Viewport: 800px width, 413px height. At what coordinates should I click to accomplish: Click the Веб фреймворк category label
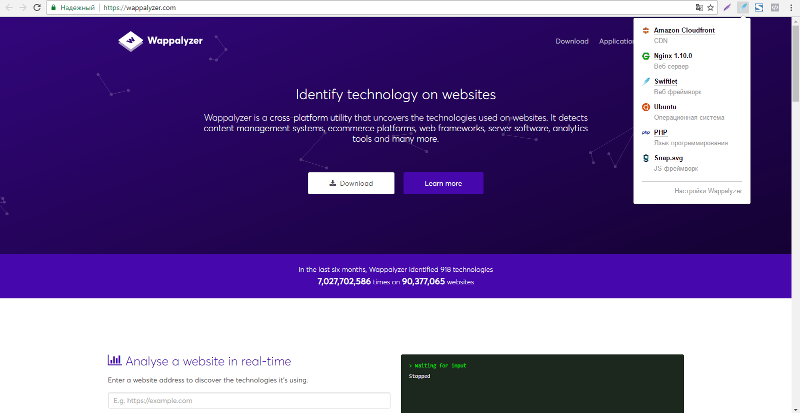tap(678, 92)
